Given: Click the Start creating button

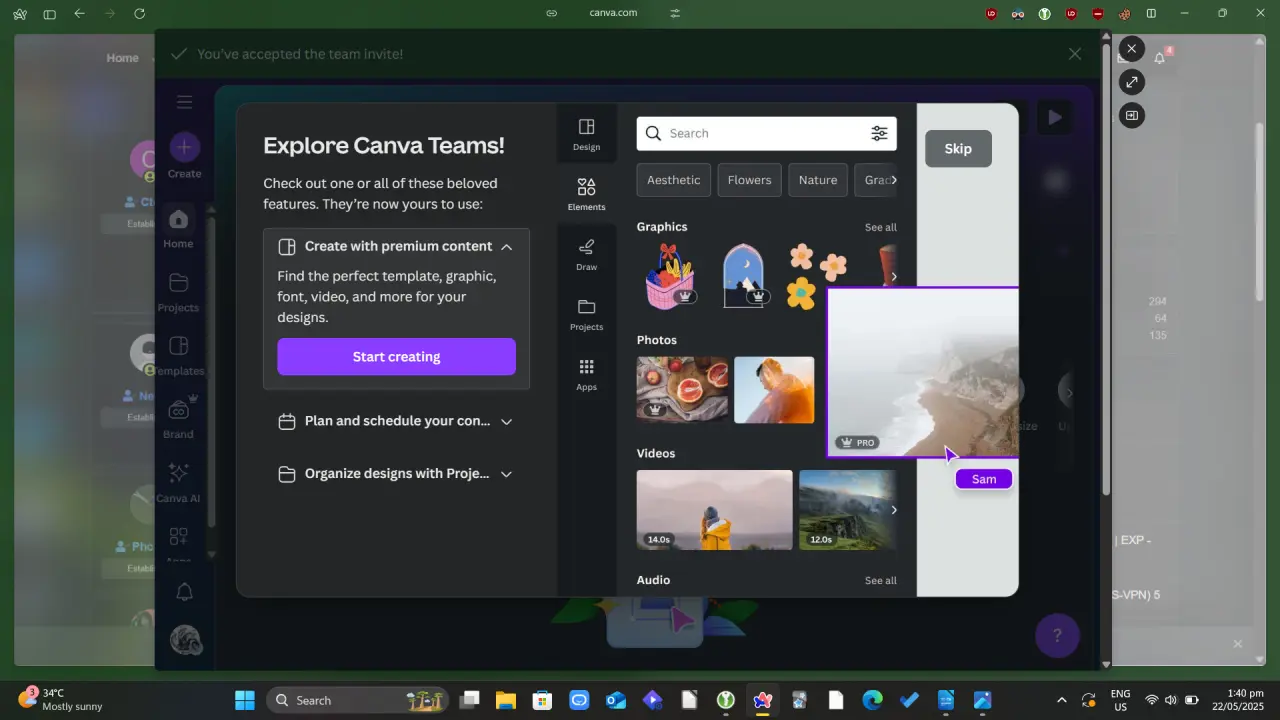Looking at the screenshot, I should click(x=396, y=357).
